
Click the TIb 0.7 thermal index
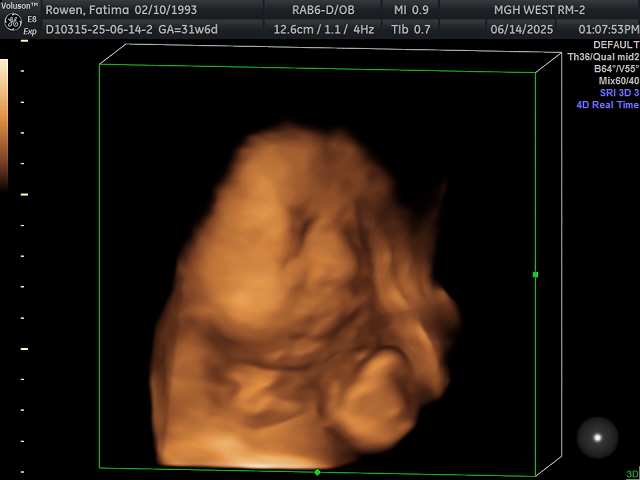point(412,29)
